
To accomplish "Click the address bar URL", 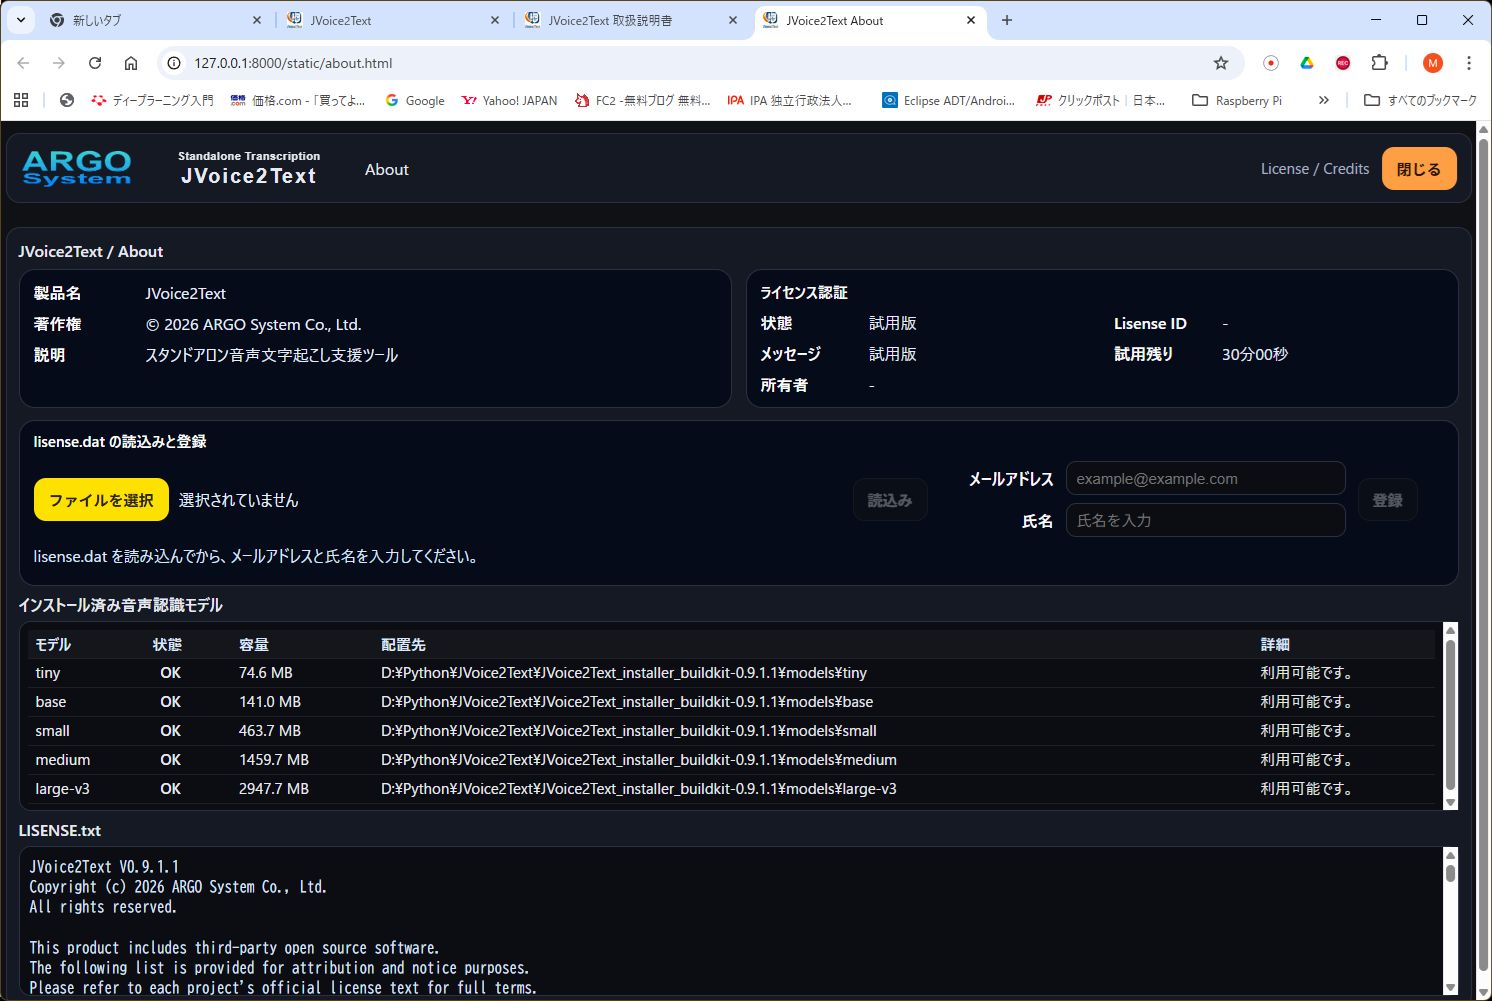I will tap(293, 63).
